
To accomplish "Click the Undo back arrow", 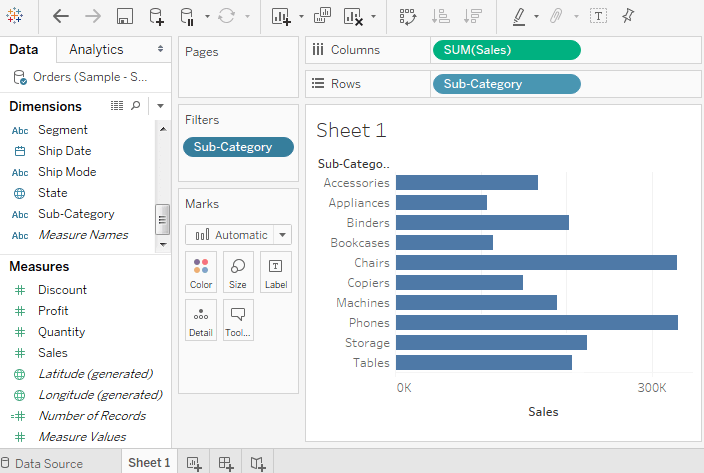I will [x=61, y=17].
